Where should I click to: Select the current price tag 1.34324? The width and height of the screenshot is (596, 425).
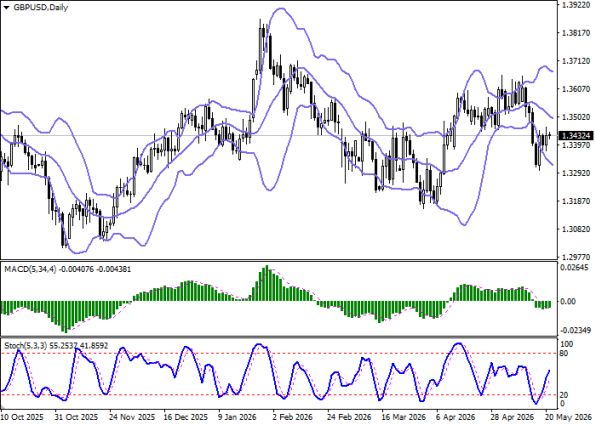576,136
